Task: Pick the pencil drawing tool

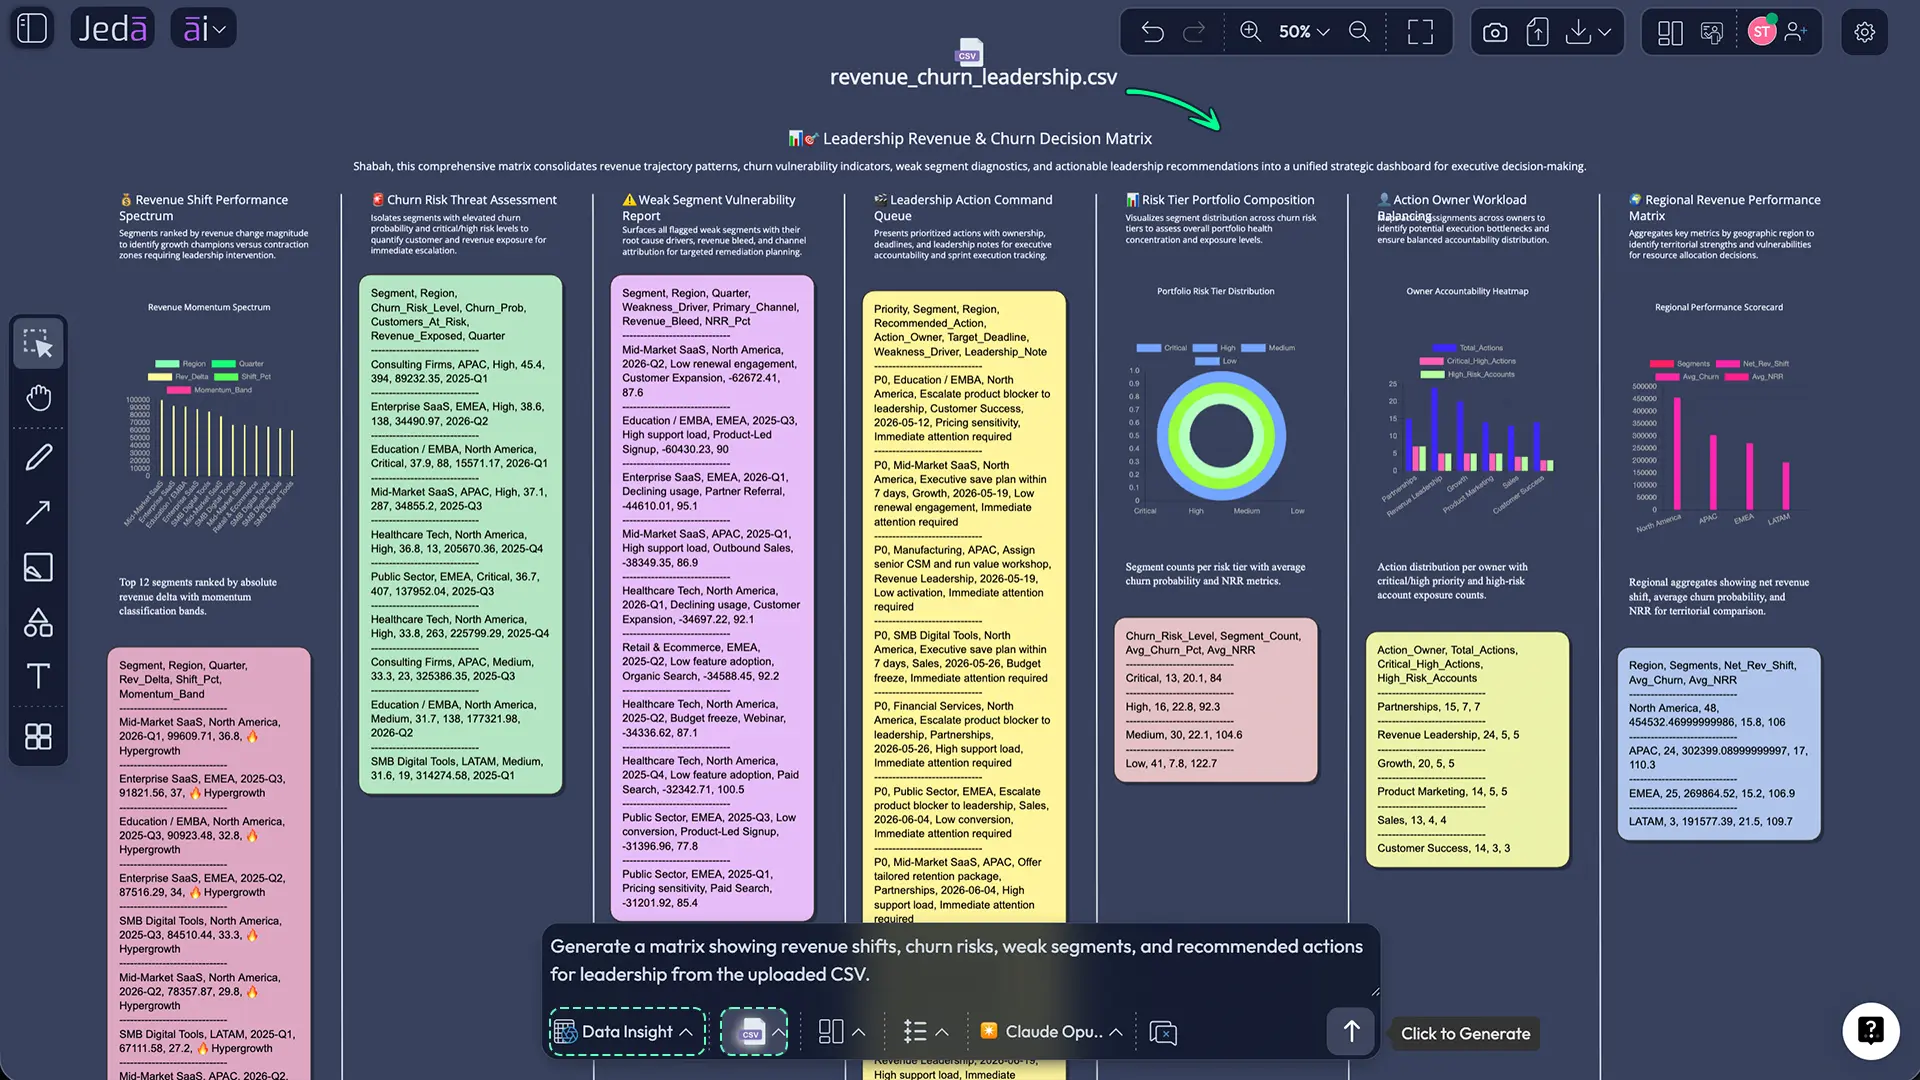Action: (x=38, y=458)
